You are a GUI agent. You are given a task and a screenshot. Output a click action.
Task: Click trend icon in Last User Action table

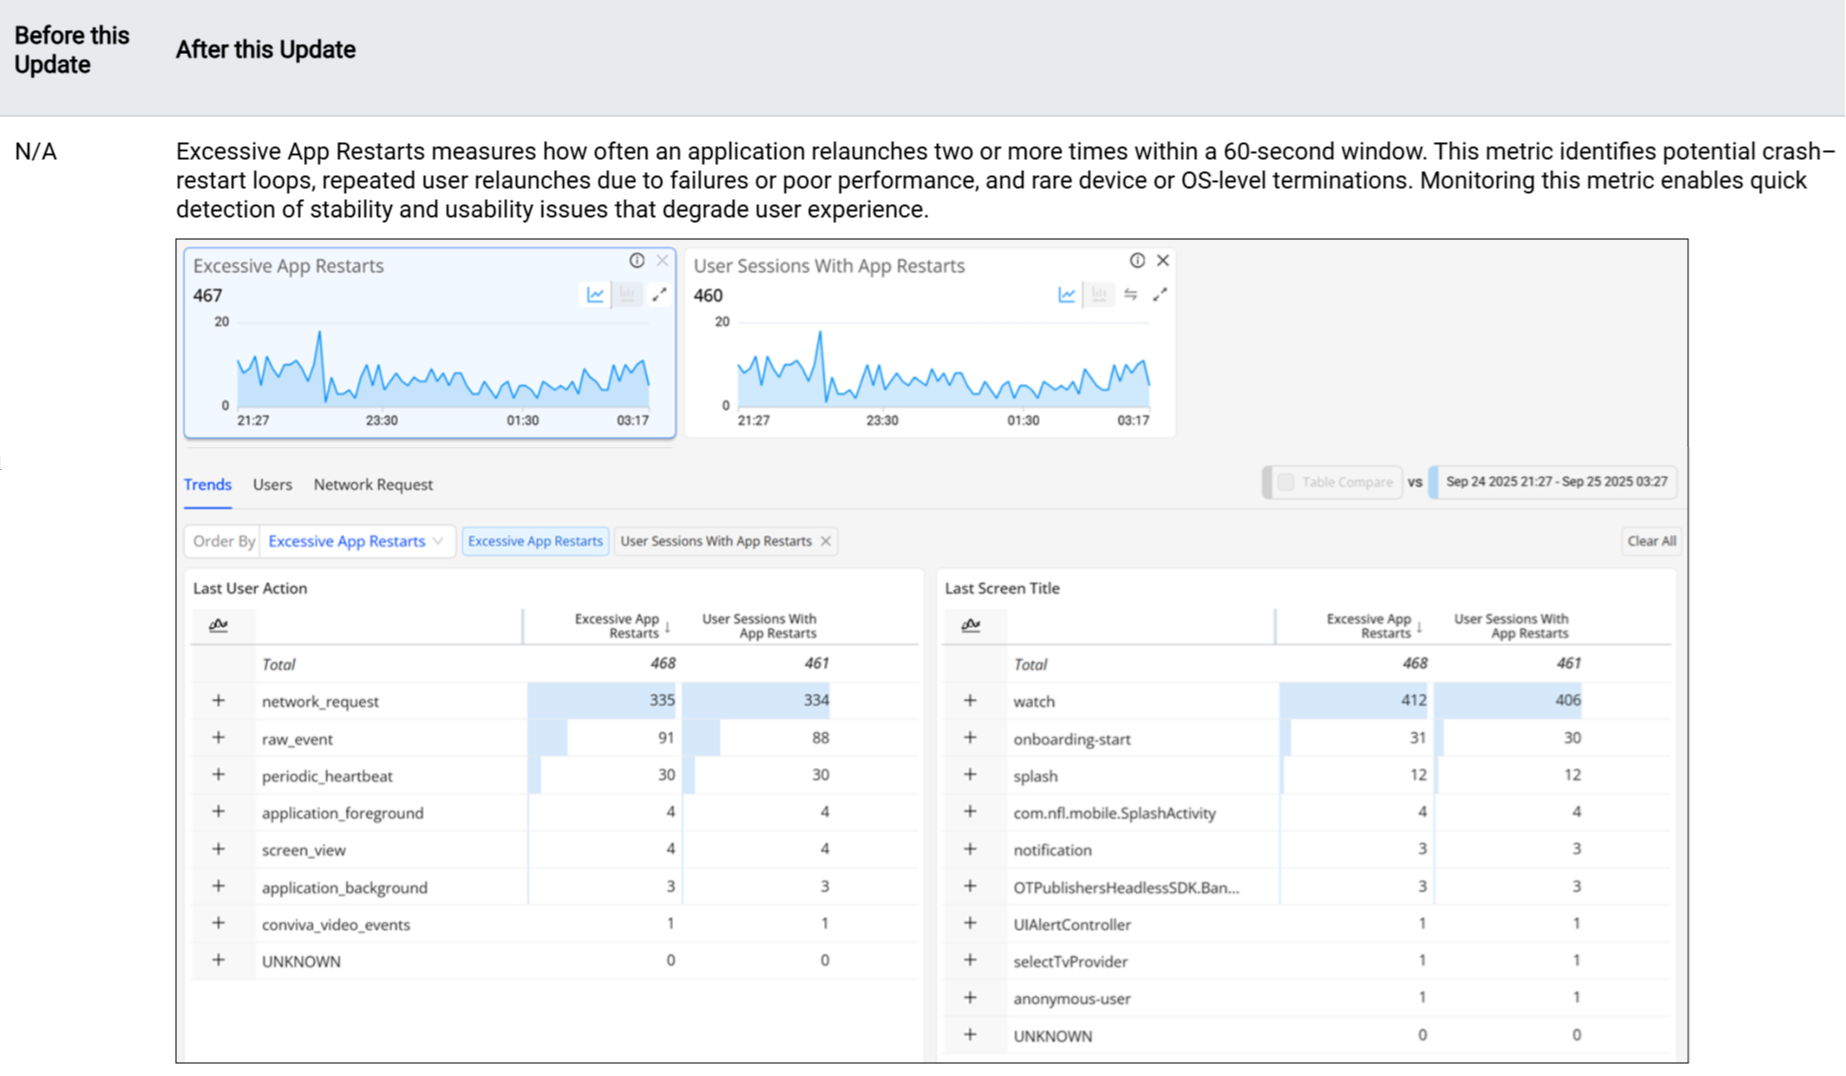218,626
